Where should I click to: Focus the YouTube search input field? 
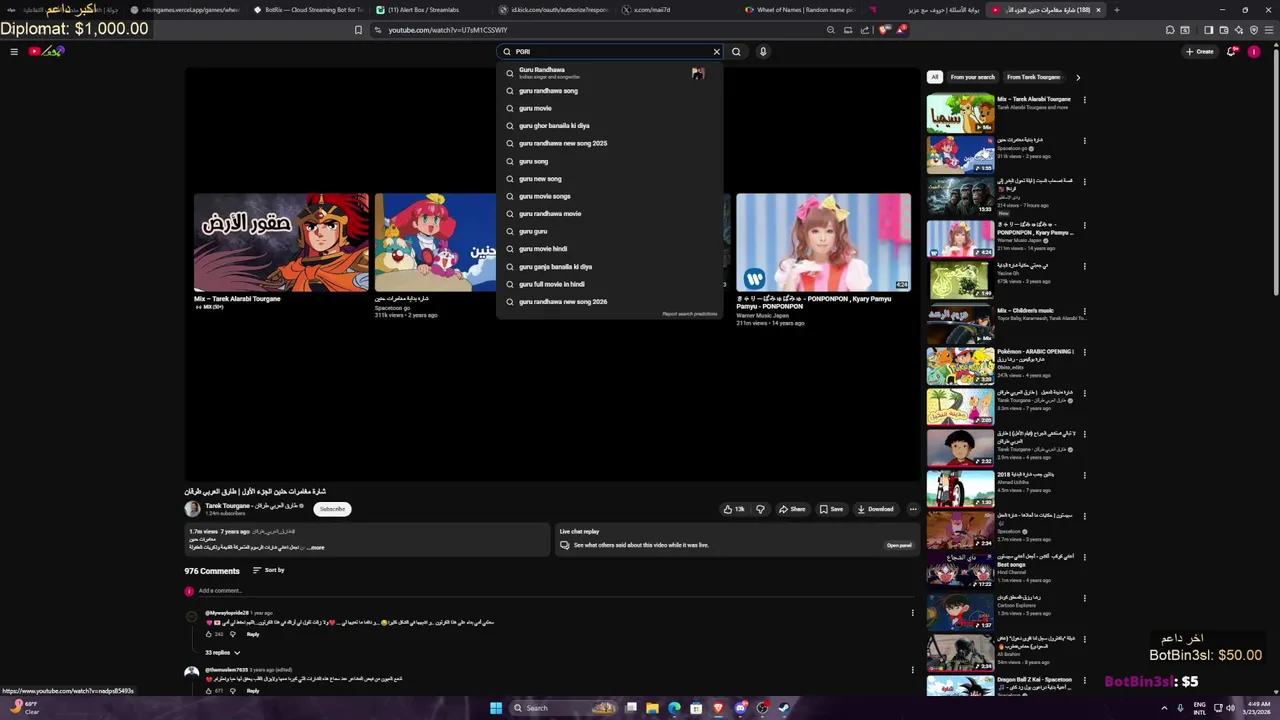coord(610,52)
